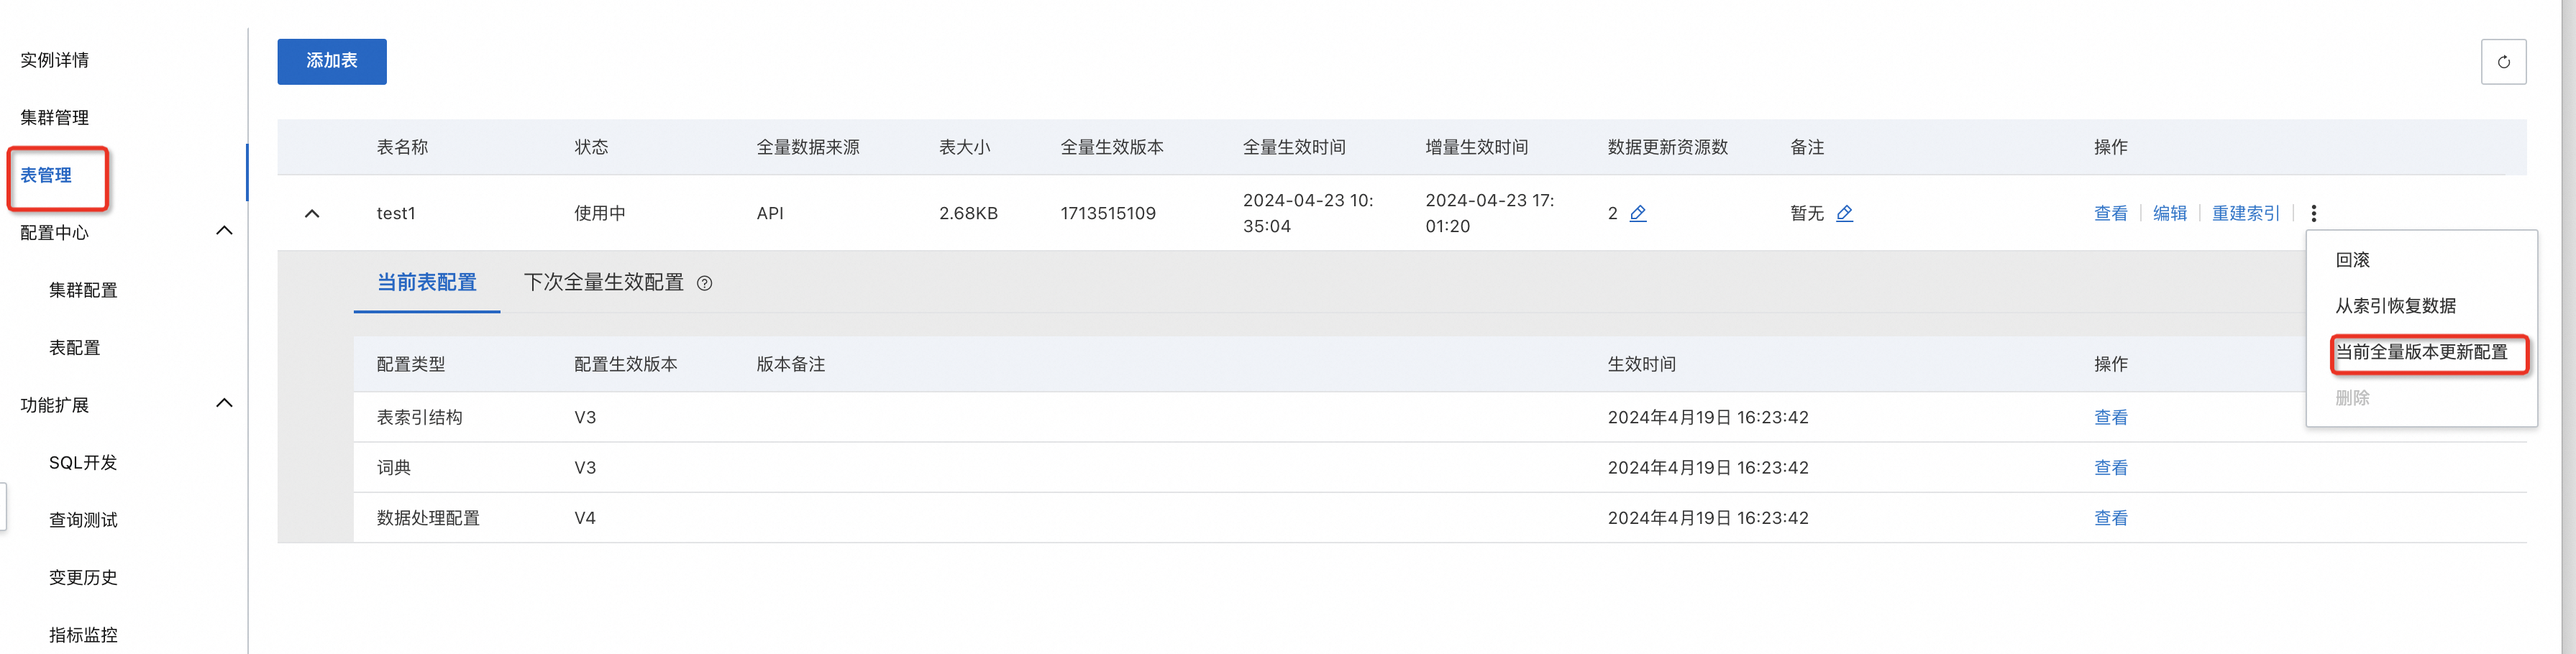
Task: Open 表配置 under 配置中心
Action: [x=75, y=347]
